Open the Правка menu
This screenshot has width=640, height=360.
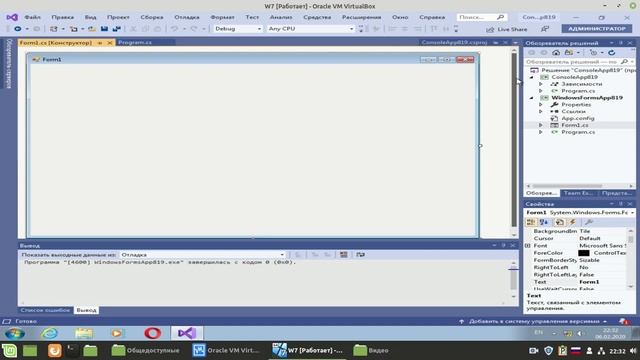point(62,17)
